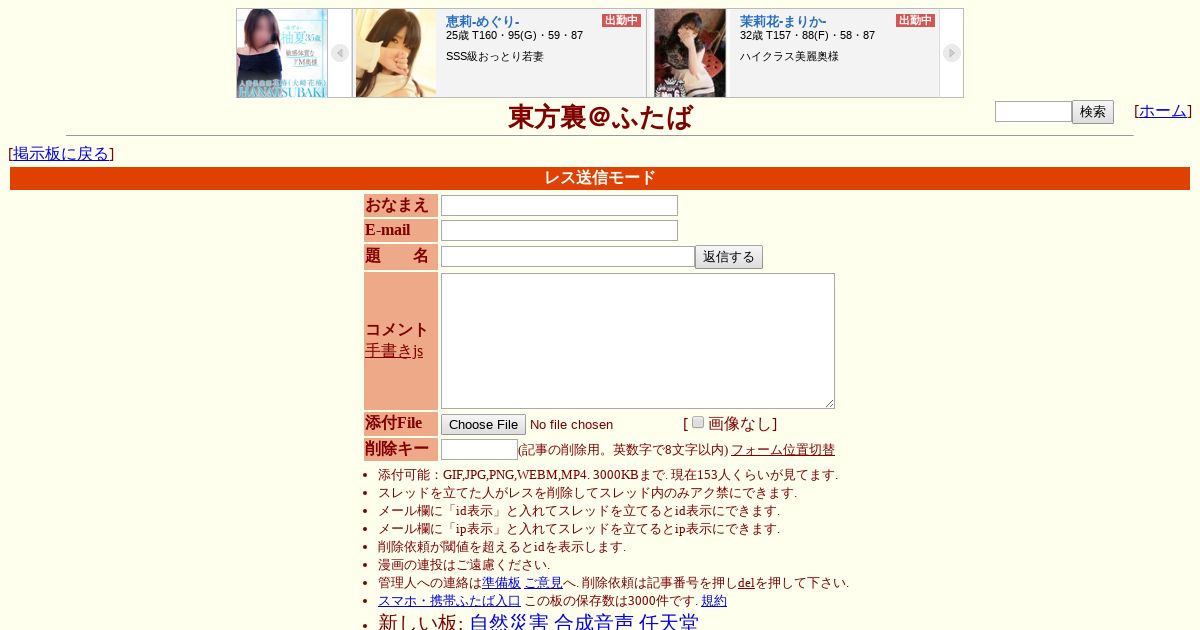1200x630 pixels.
Task: Open the 茉莉花-まりか- profile photo
Action: click(x=690, y=53)
